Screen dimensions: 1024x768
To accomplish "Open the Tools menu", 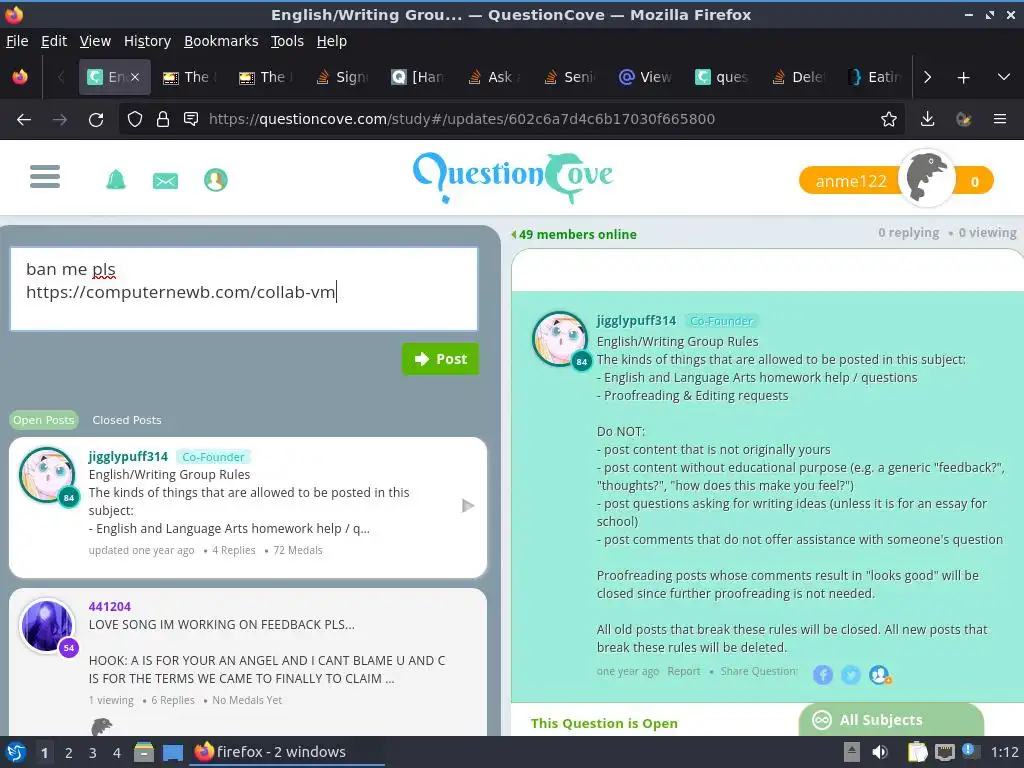I will tap(287, 41).
